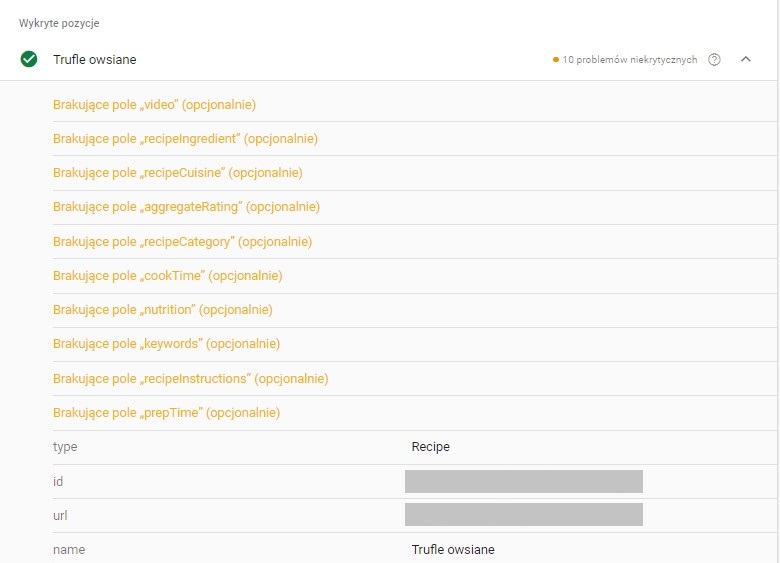Select the name row value Trufle owsiane

click(x=453, y=550)
